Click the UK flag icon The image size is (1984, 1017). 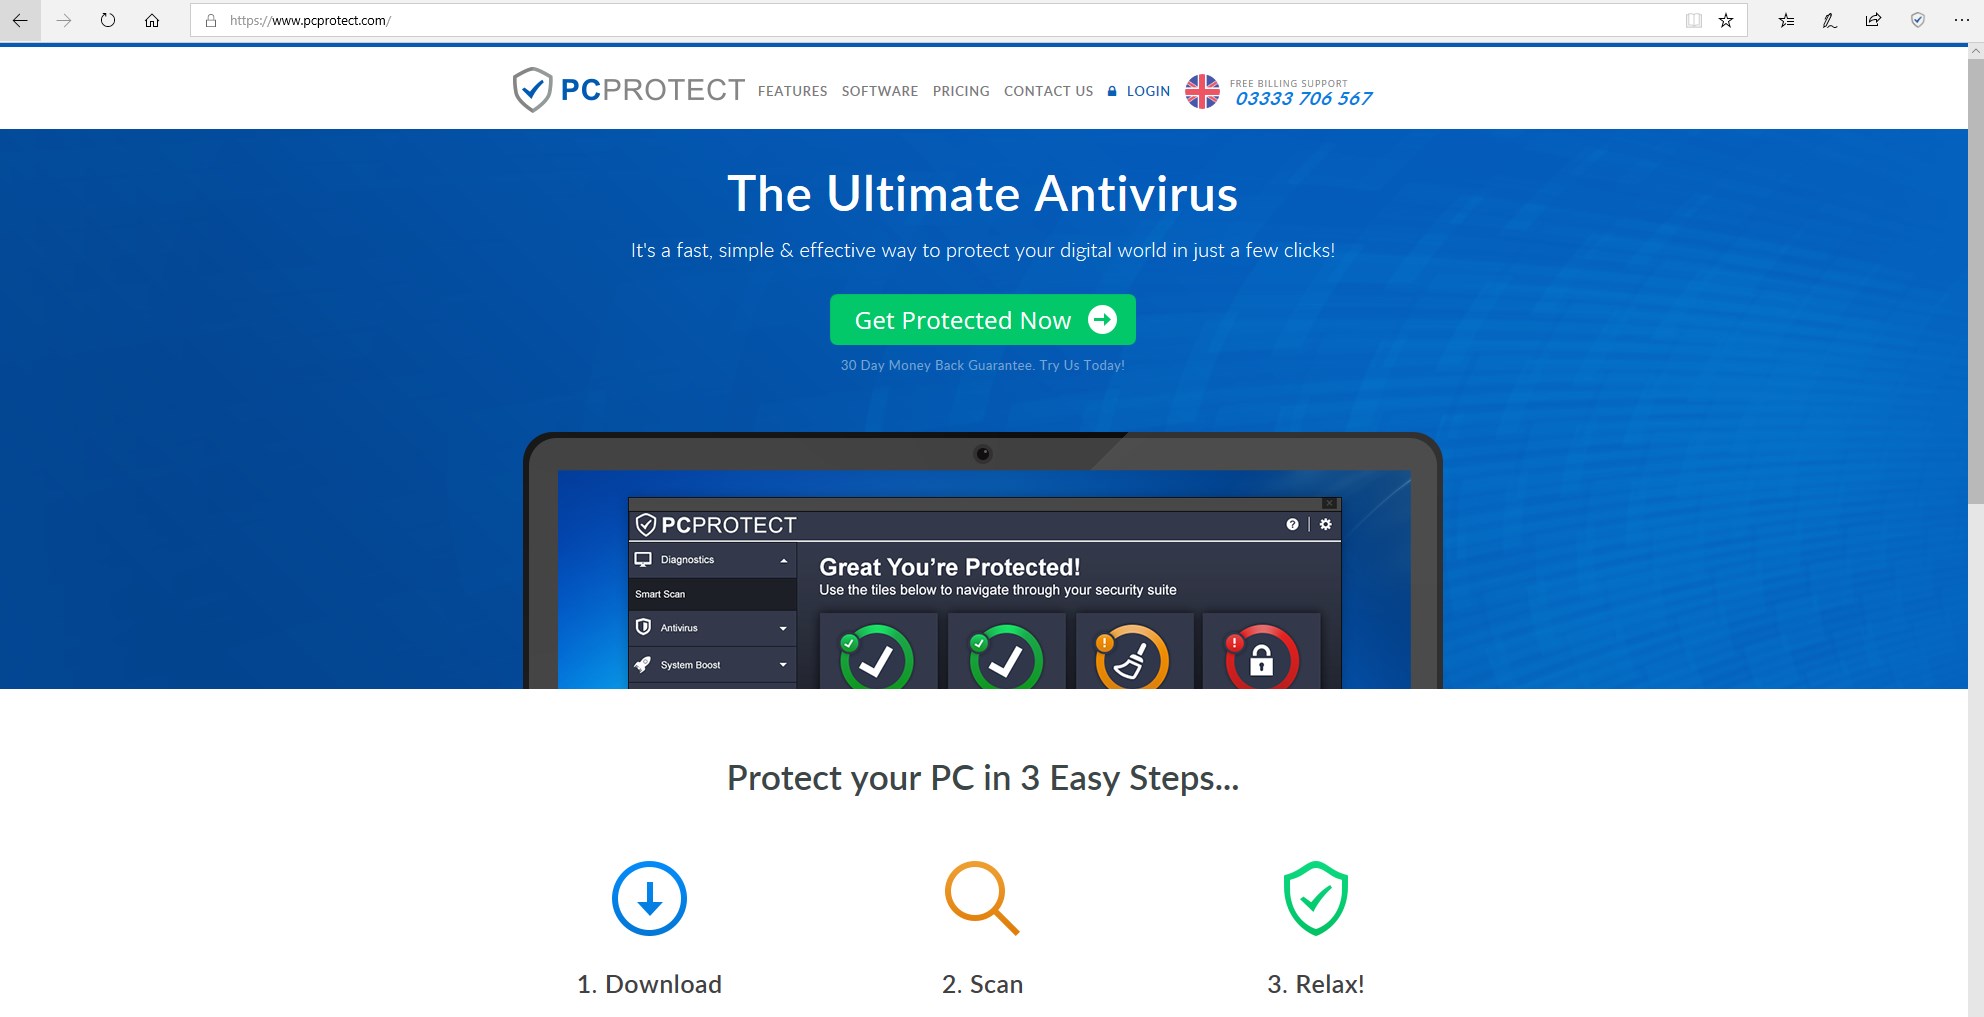tap(1202, 91)
